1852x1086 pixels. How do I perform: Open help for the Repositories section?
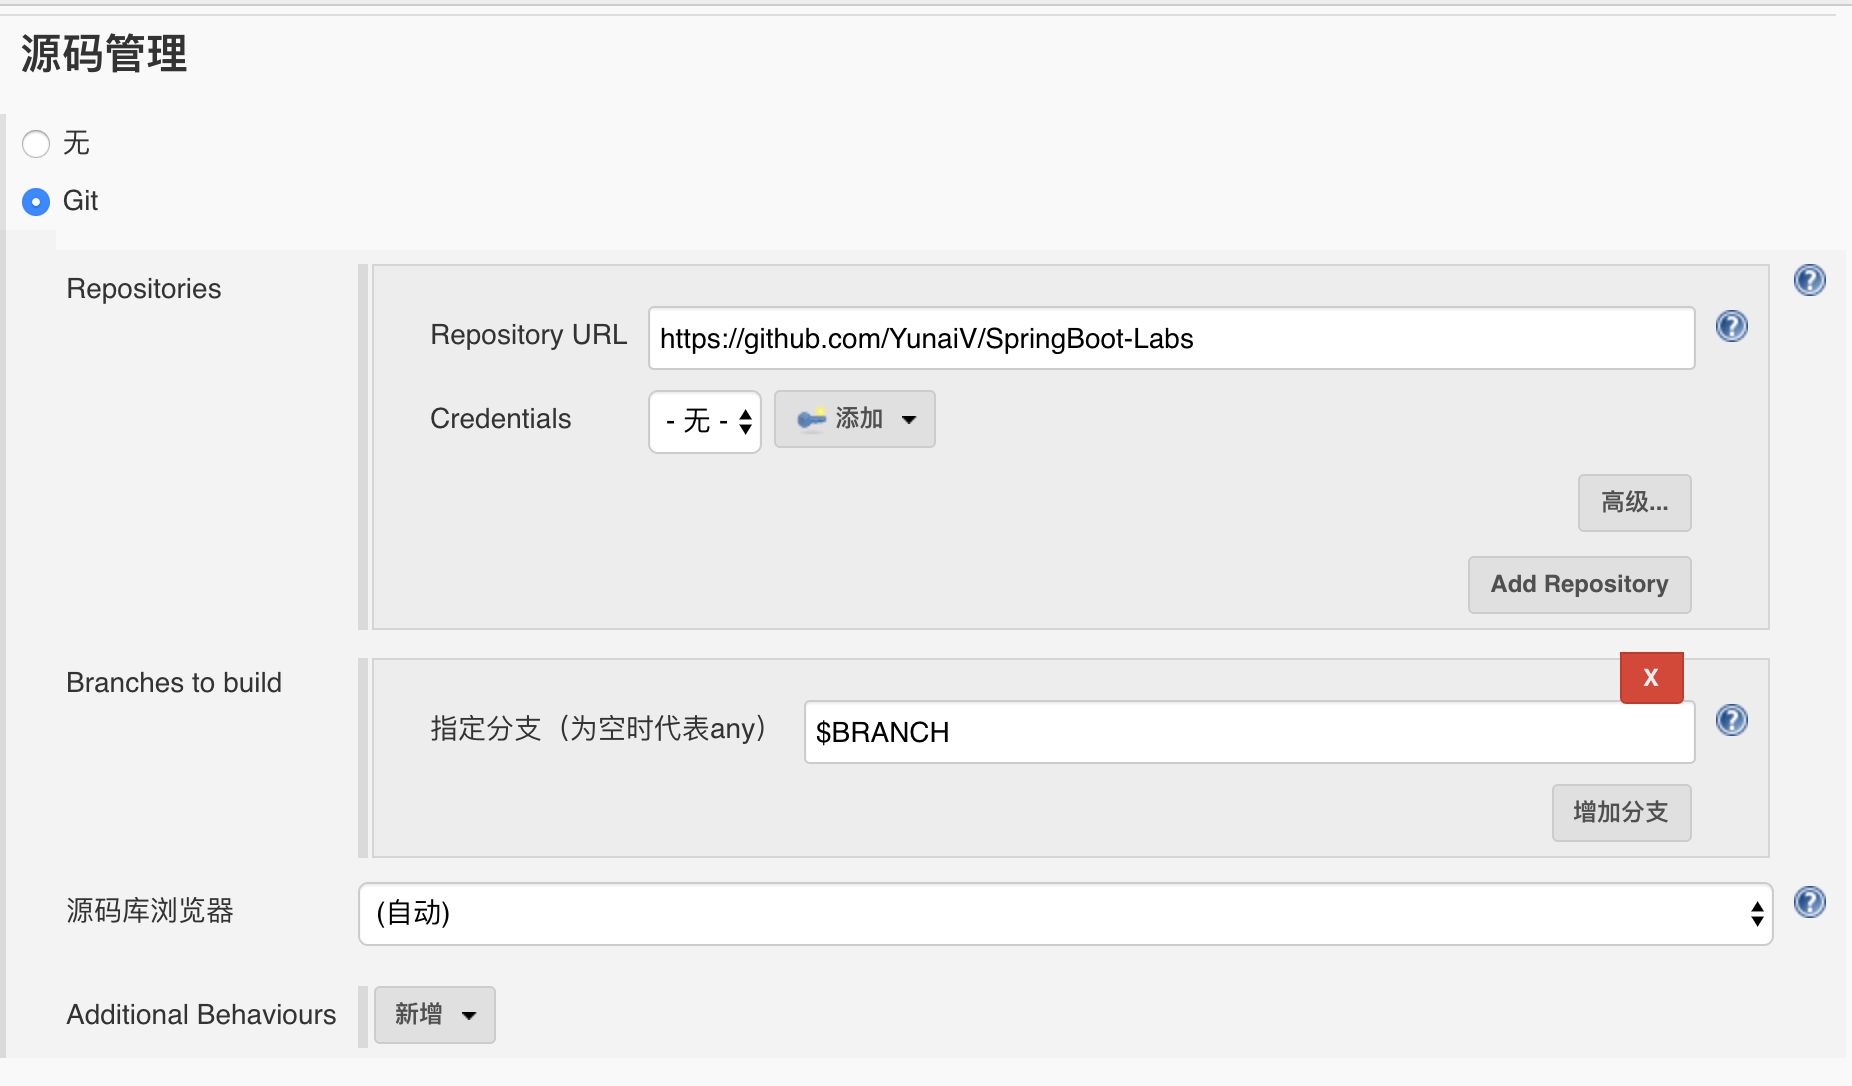click(1809, 280)
